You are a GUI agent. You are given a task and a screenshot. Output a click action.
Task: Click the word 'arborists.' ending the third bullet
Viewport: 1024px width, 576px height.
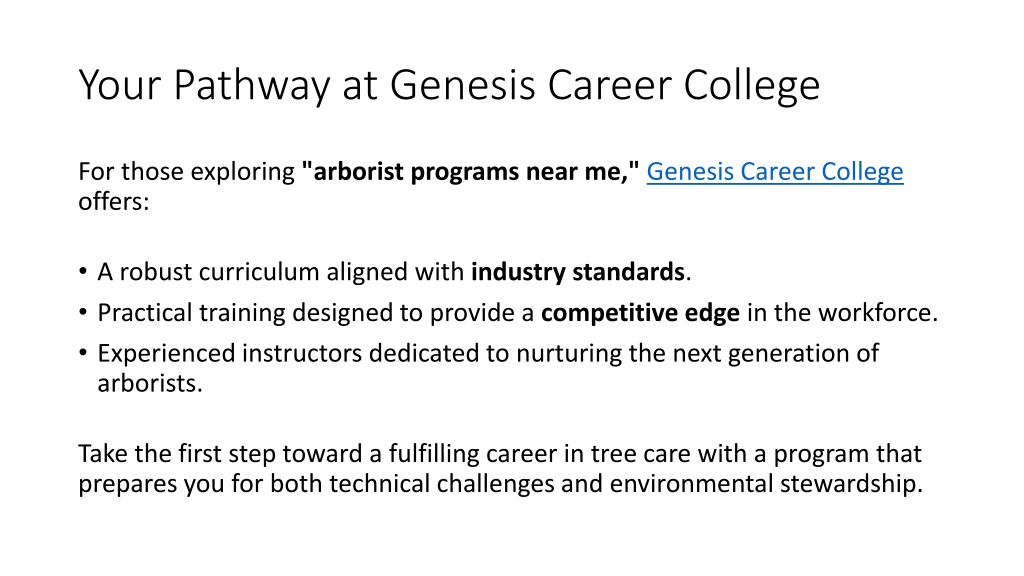[x=150, y=383]
